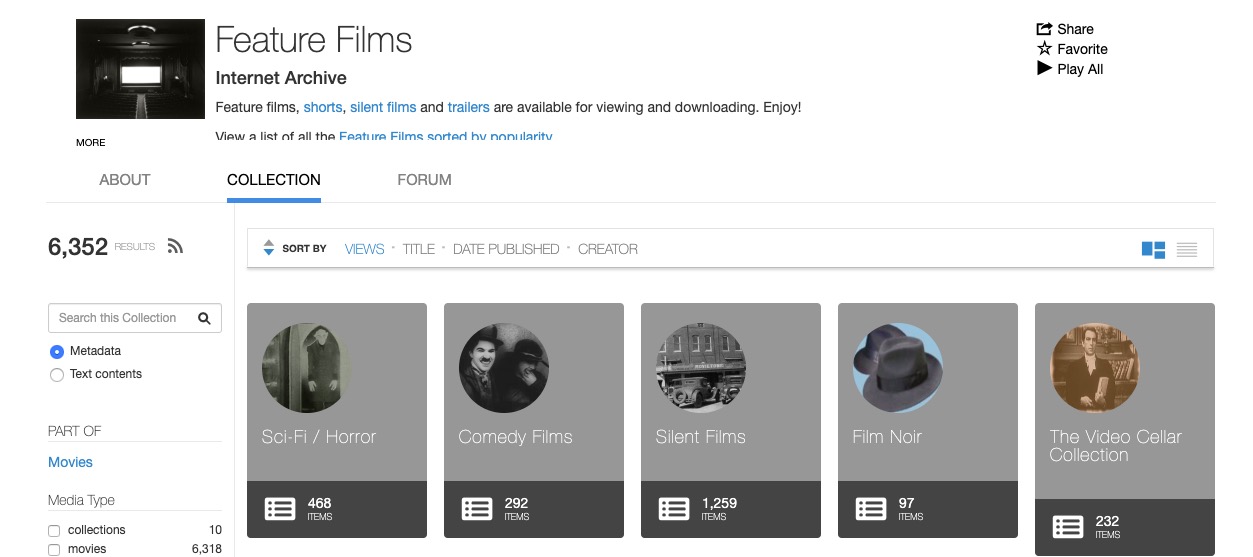The image size is (1253, 557).
Task: Sort by VIEWS
Action: pyautogui.click(x=364, y=249)
